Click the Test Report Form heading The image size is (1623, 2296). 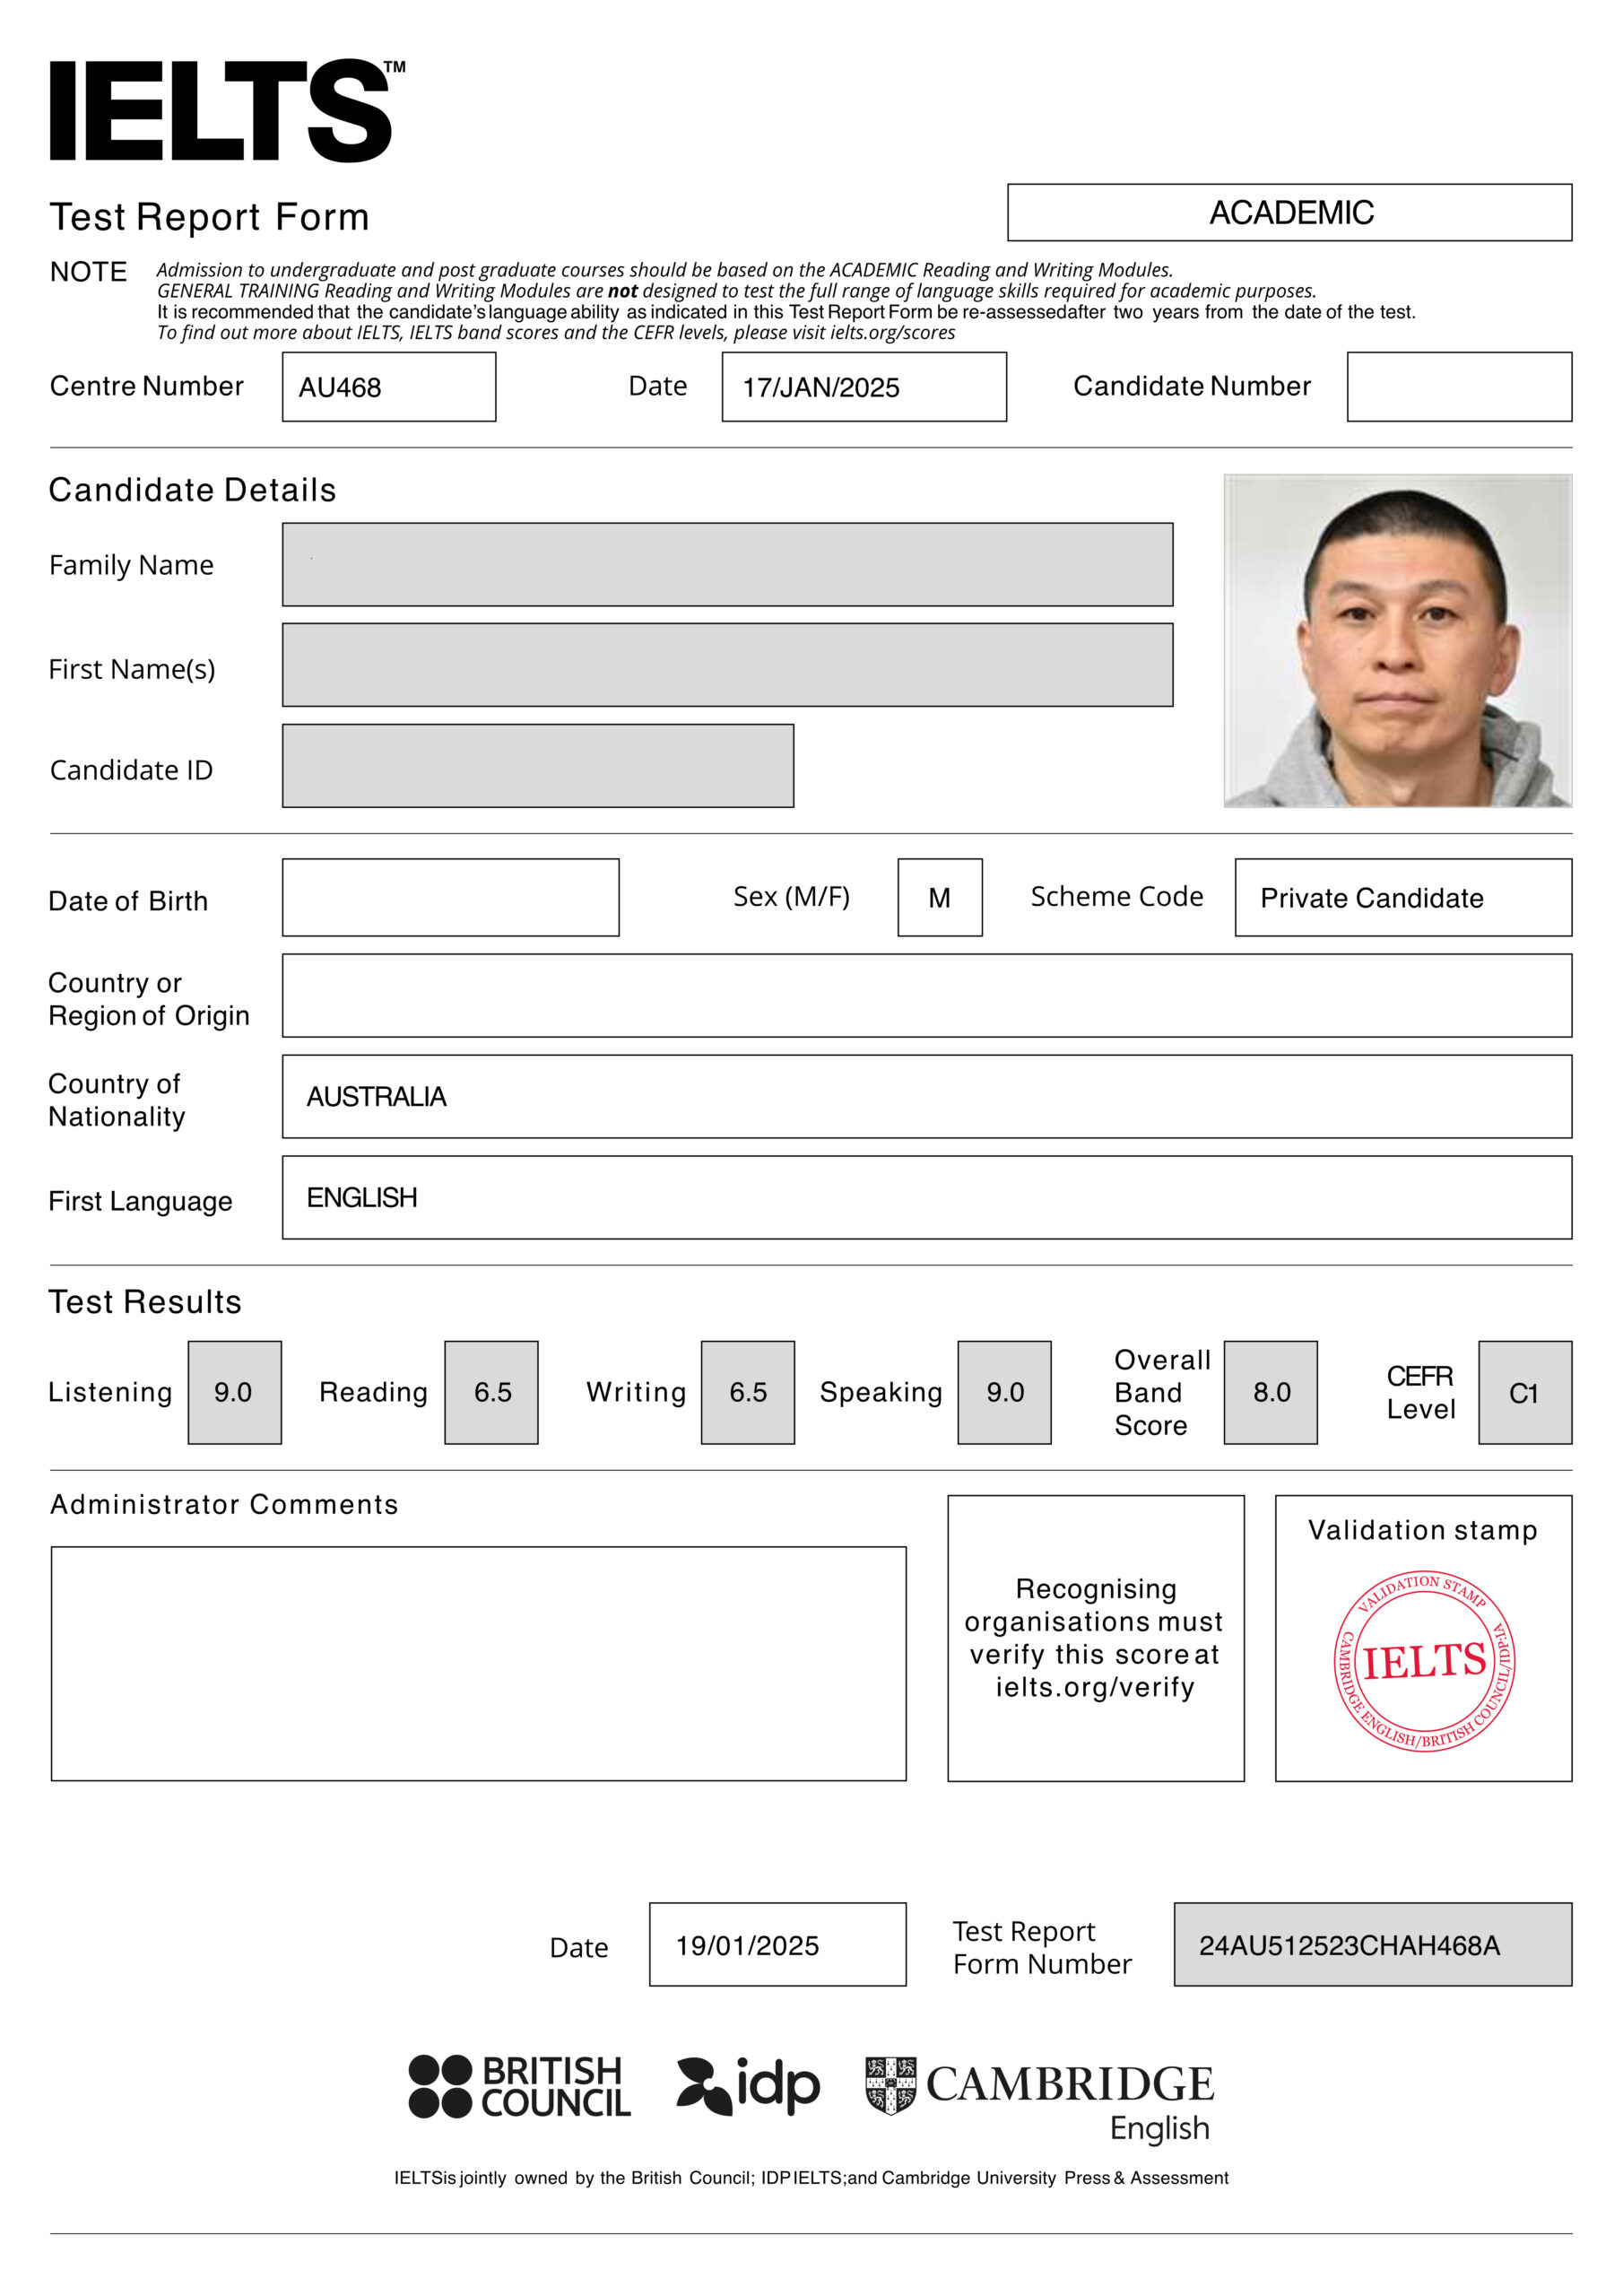[x=209, y=216]
